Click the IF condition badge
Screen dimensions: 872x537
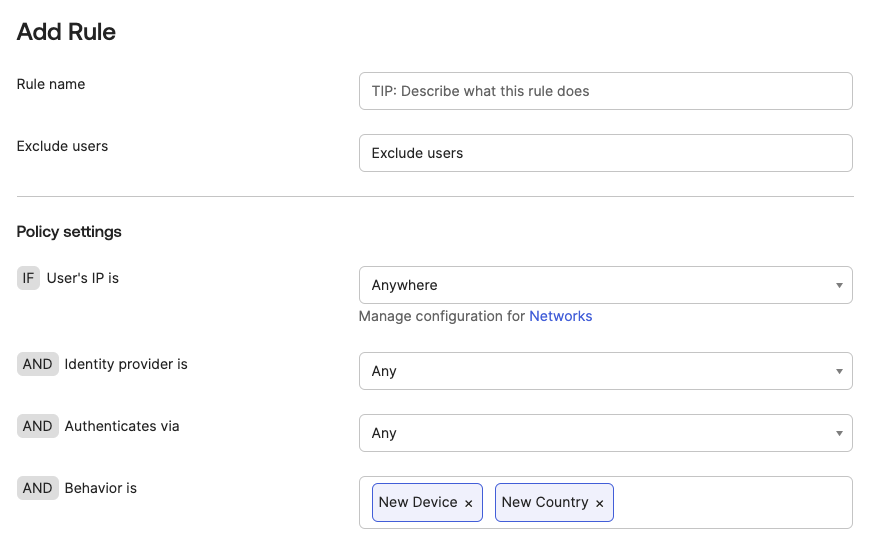tap(28, 278)
